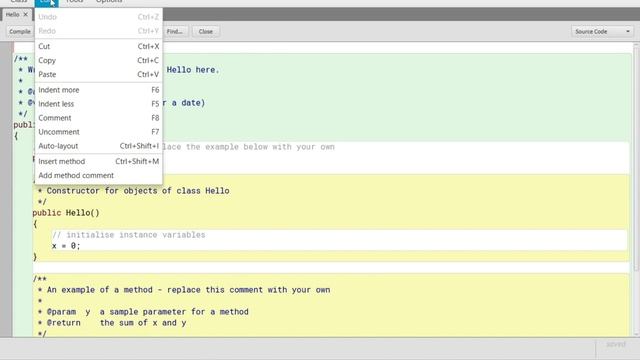640x360 pixels.
Task: Select Cut from the Edit menu
Action: point(98,47)
